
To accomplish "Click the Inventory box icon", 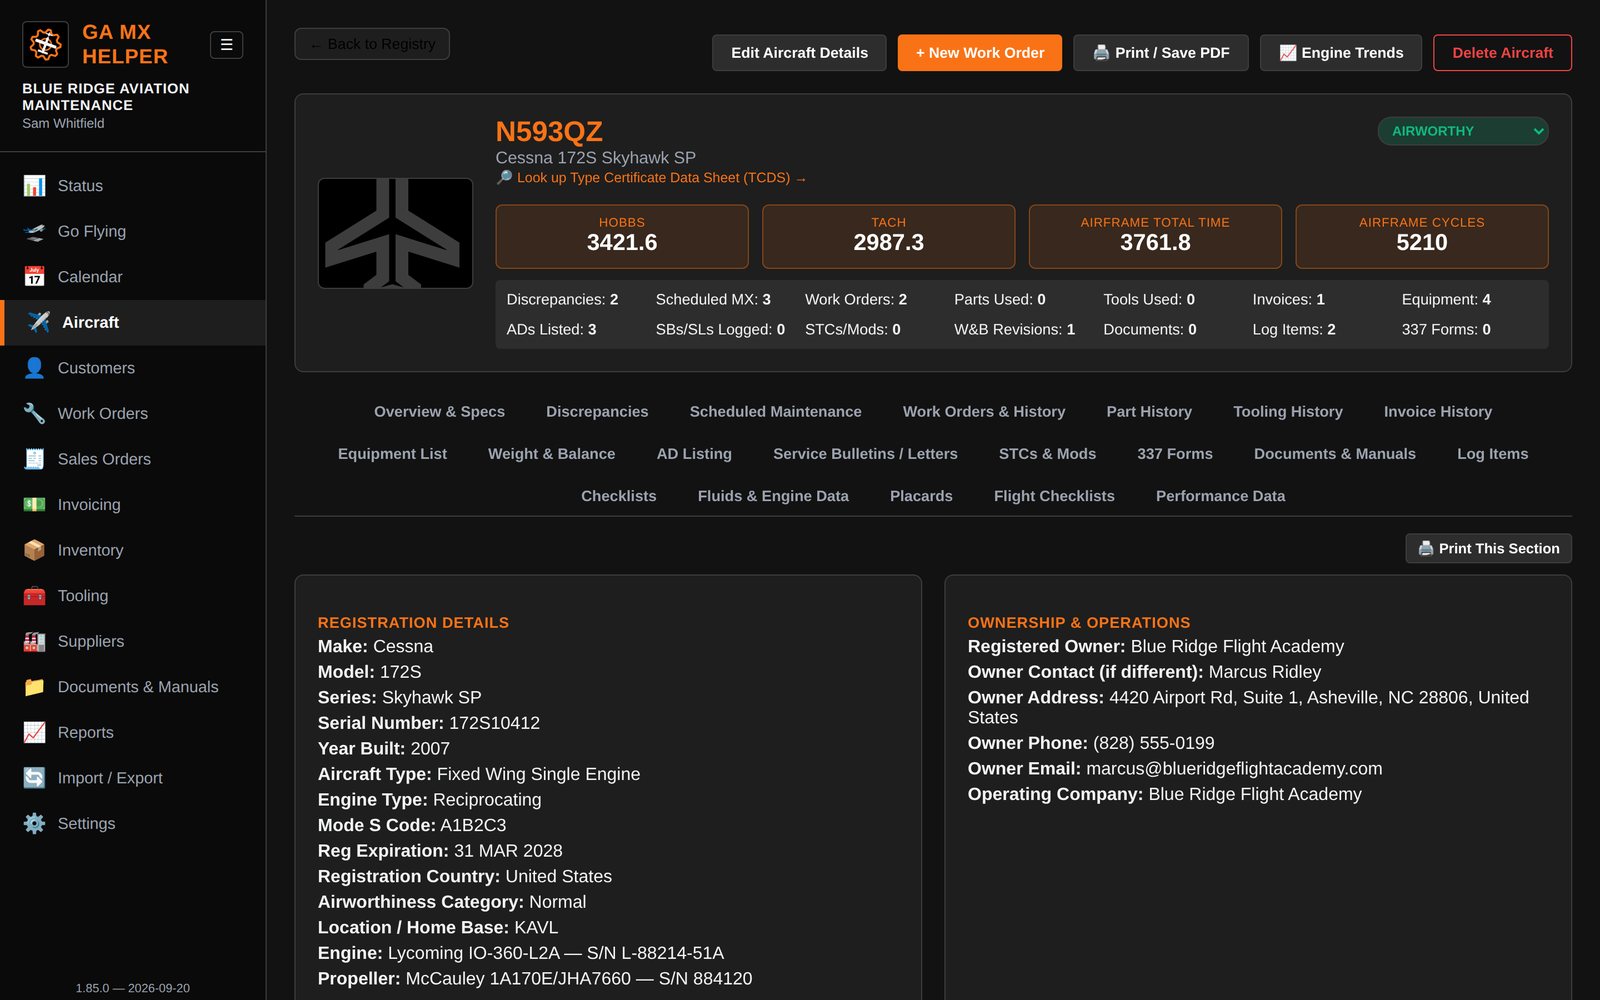I will point(34,550).
